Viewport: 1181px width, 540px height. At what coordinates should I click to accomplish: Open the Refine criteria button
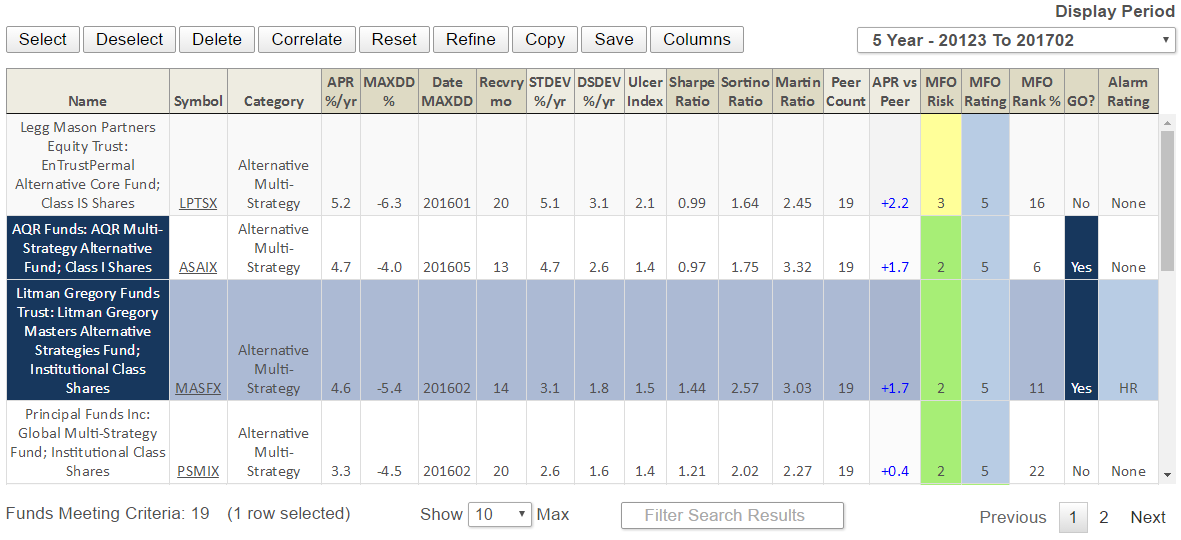(470, 39)
